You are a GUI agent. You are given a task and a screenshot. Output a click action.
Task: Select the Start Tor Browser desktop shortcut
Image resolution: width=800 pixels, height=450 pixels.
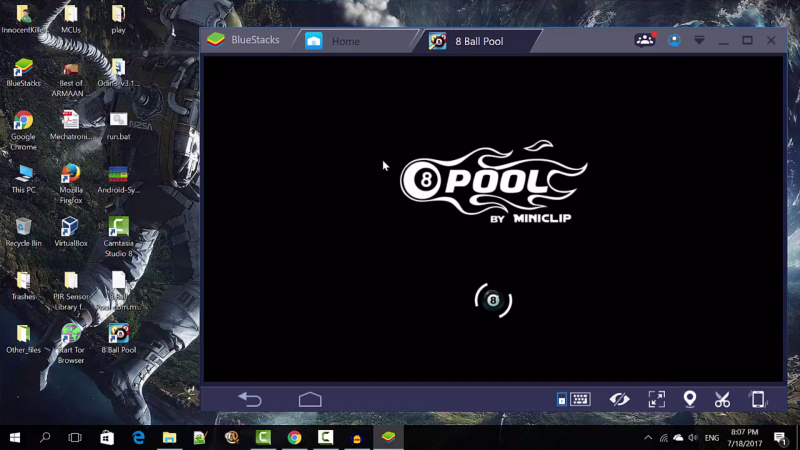point(71,343)
